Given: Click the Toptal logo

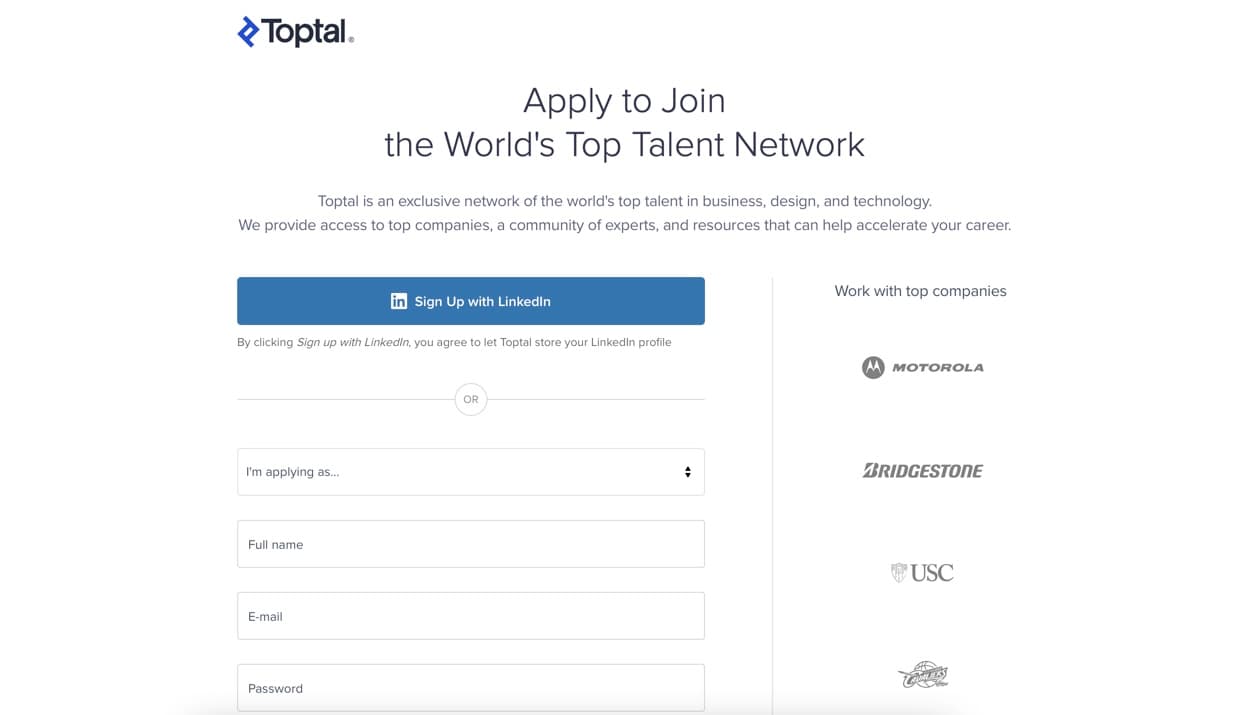Looking at the screenshot, I should tap(295, 31).
